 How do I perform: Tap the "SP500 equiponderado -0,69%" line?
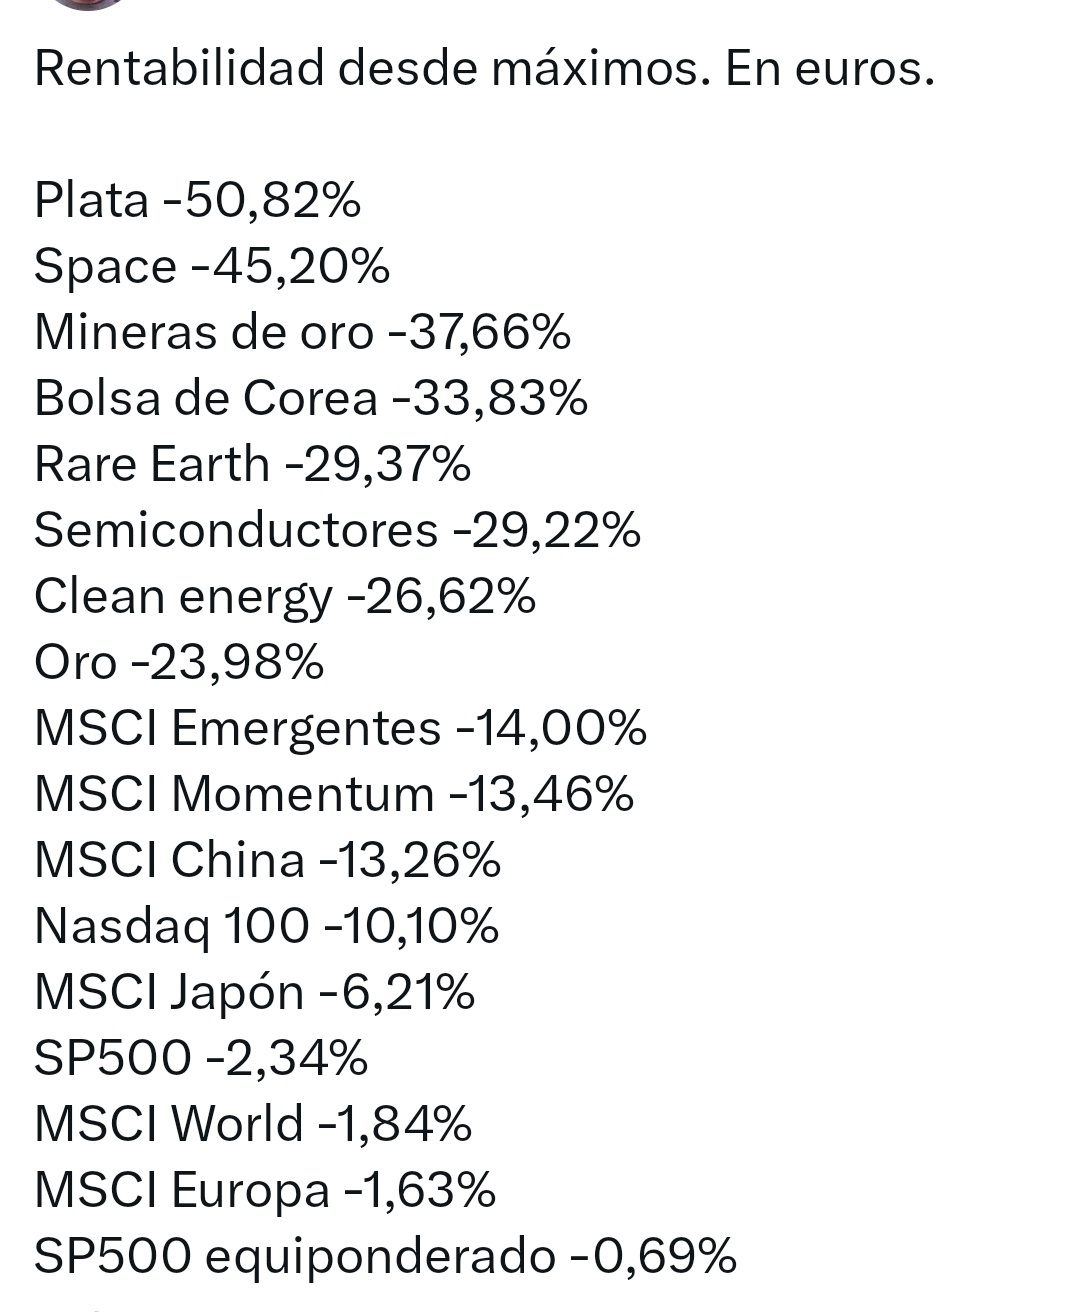[385, 1257]
